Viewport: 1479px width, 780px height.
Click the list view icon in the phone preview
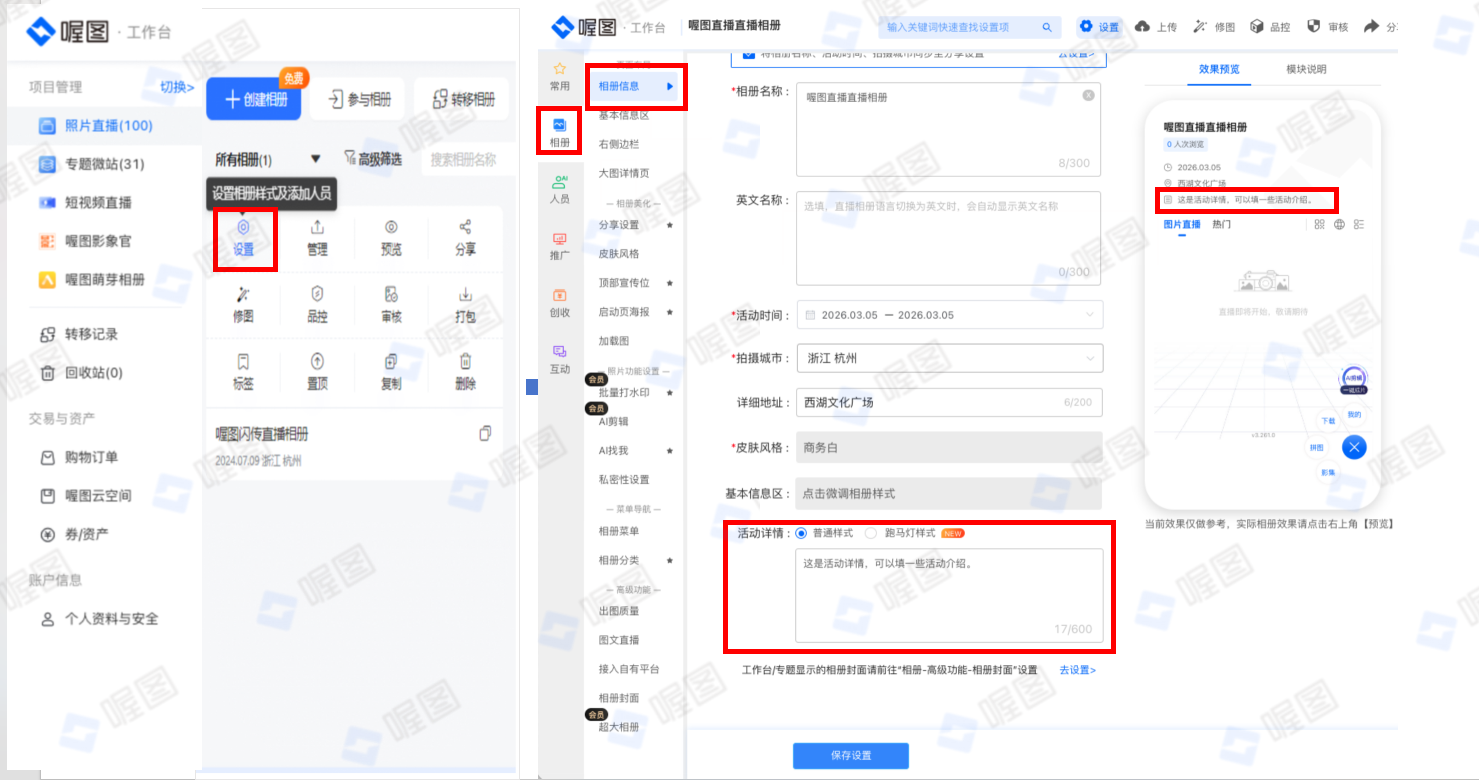[1358, 224]
